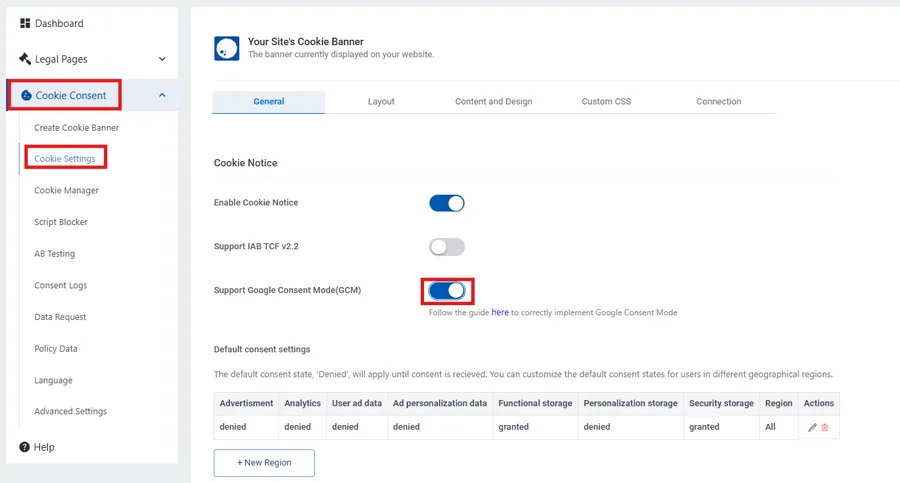Click 'denied' under Advertisment column
The height and width of the screenshot is (483, 900).
(232, 427)
